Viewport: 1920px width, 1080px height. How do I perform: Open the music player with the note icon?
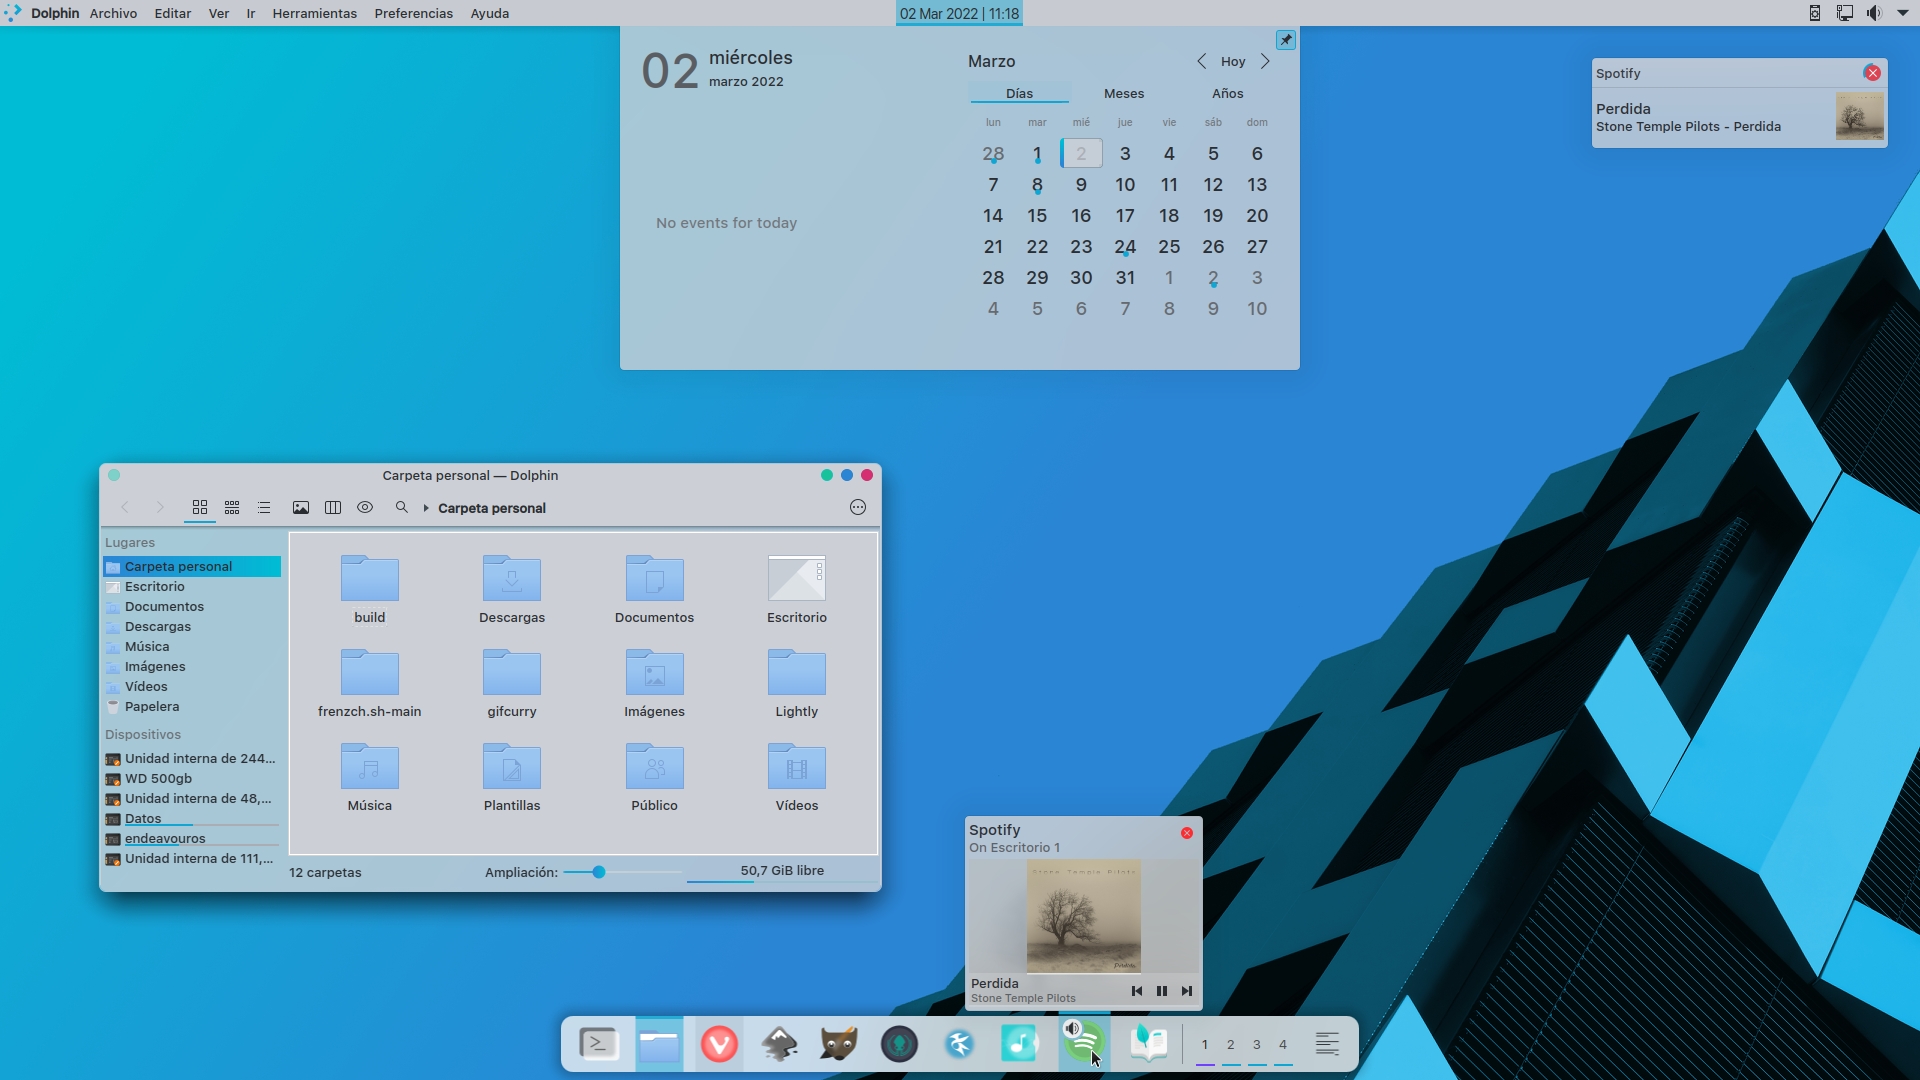(1019, 1045)
